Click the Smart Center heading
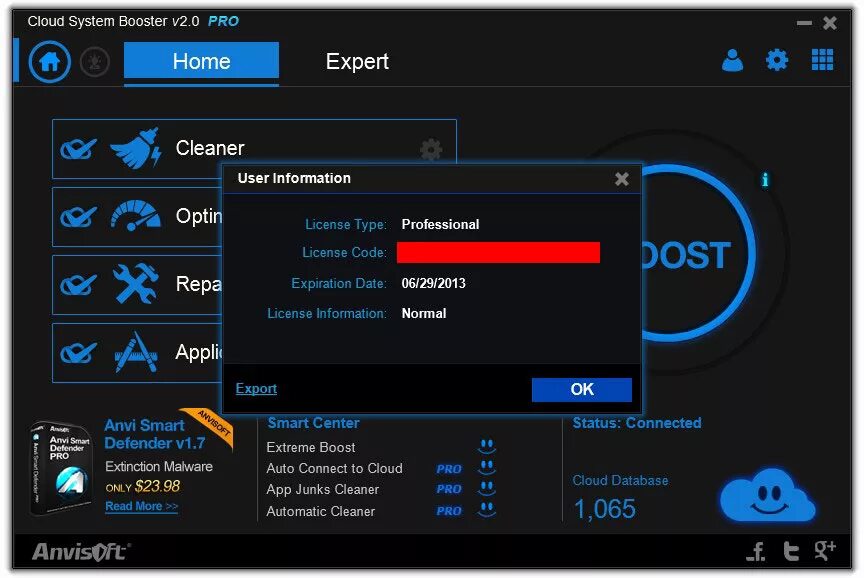Image resolution: width=864 pixels, height=578 pixels. pos(314,423)
